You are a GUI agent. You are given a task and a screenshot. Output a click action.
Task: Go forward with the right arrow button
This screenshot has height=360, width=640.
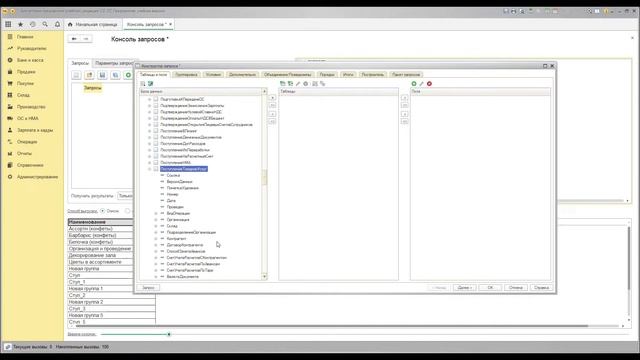coord(86,39)
